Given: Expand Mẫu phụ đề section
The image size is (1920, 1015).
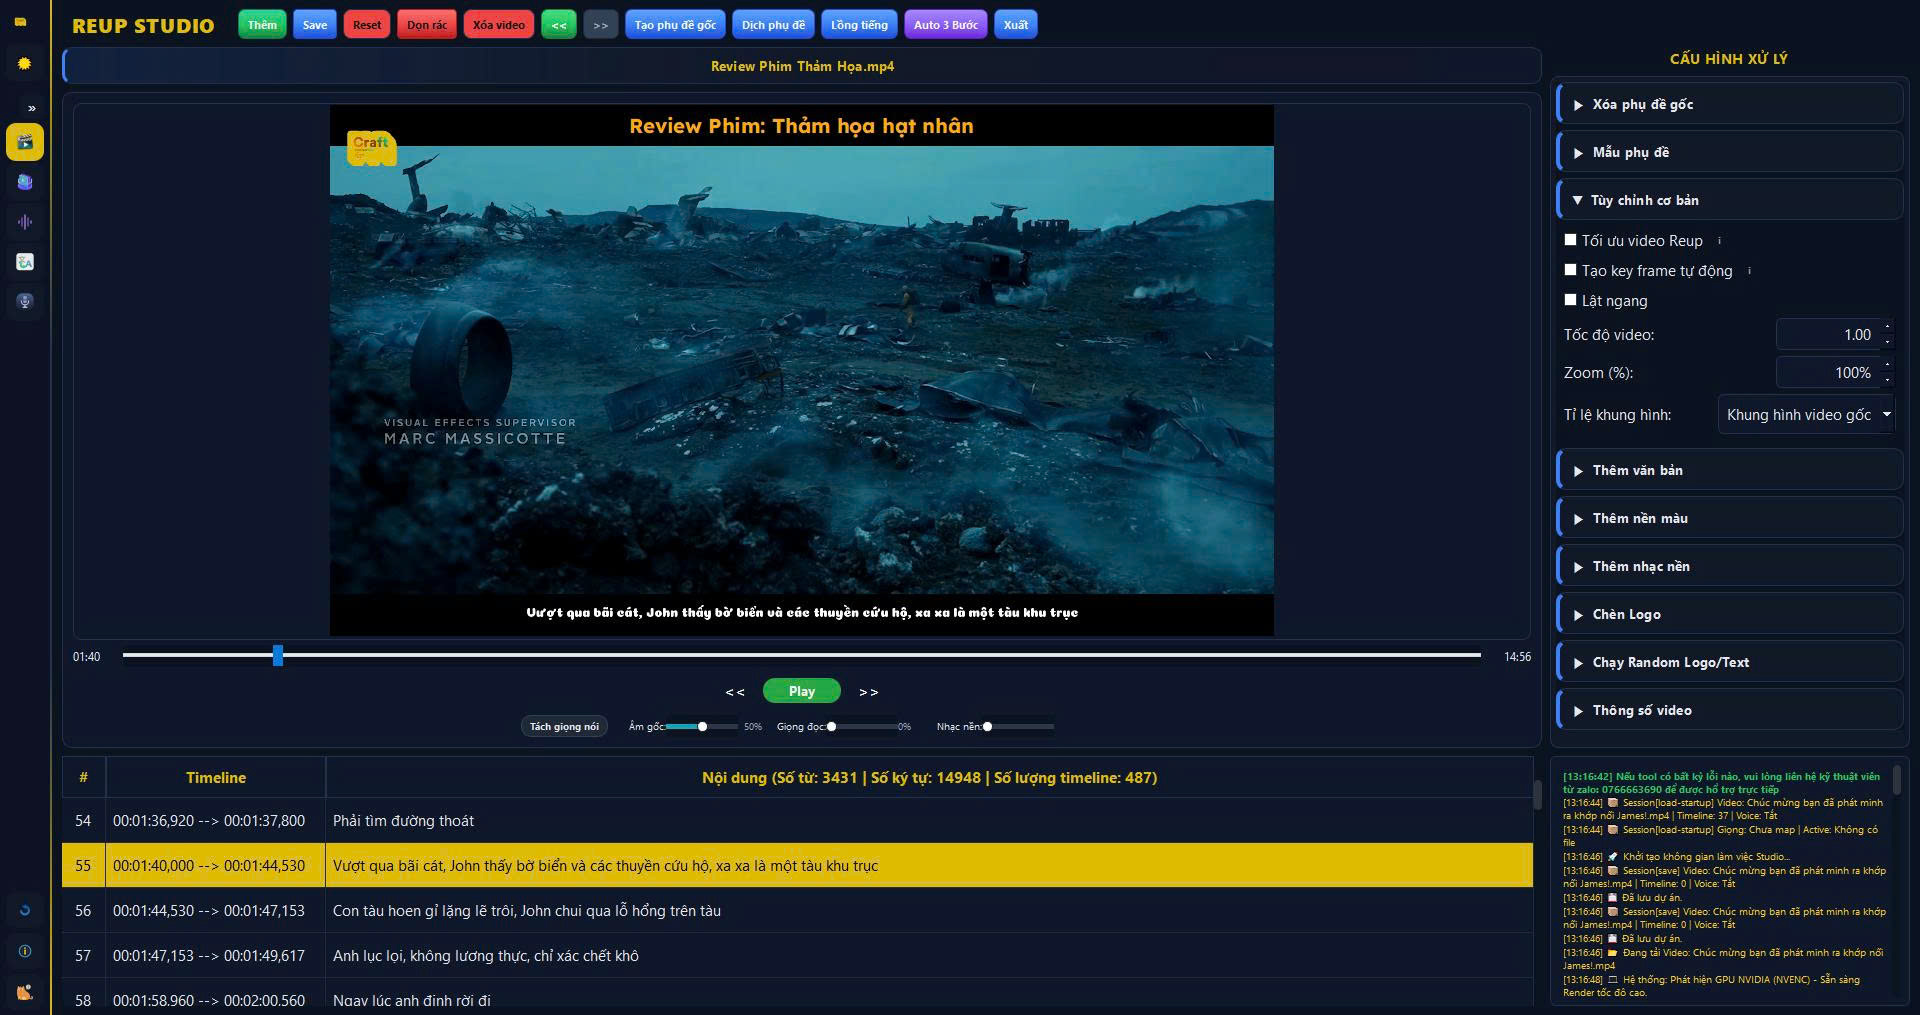Looking at the screenshot, I should point(1730,152).
